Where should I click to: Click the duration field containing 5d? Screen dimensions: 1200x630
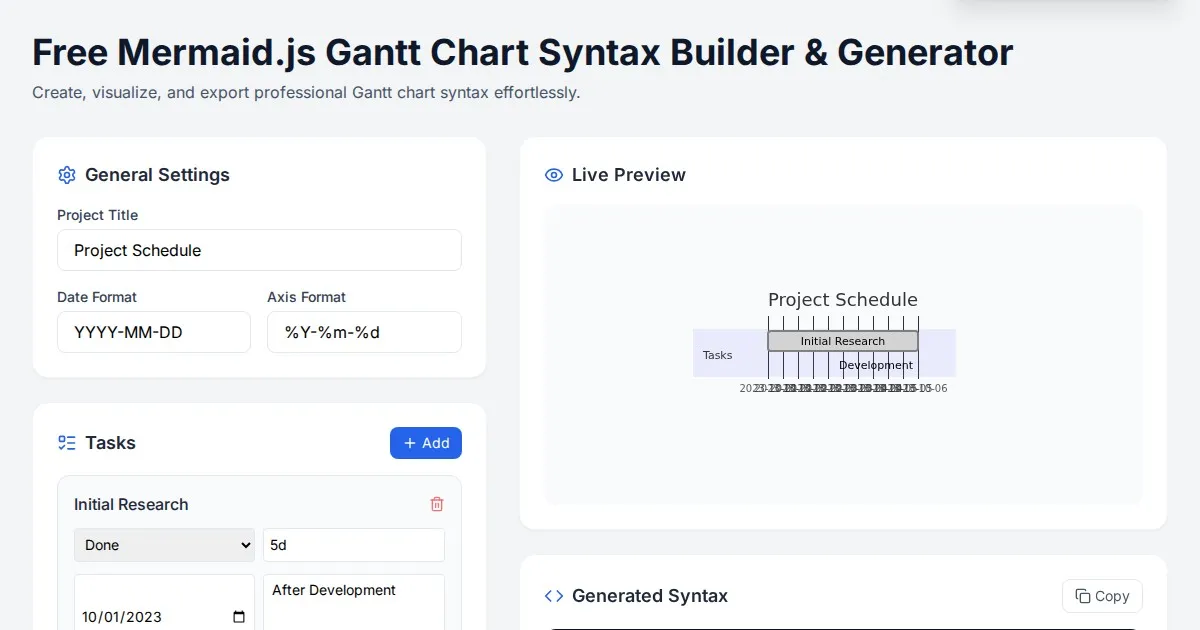354,545
